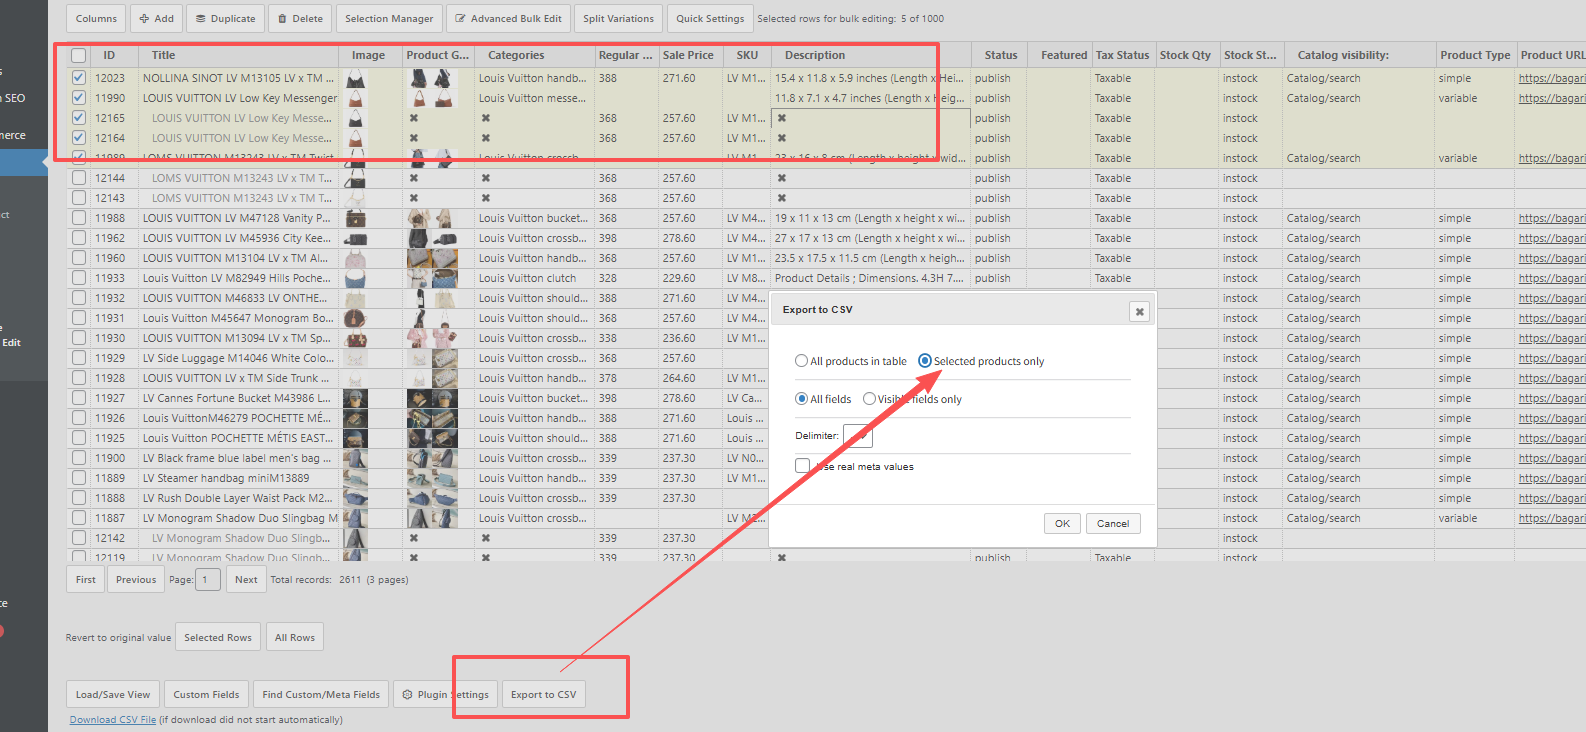Viewport: 1586px width, 732px height.
Task: Click the product image thumbnail for row 11988
Action: [355, 218]
